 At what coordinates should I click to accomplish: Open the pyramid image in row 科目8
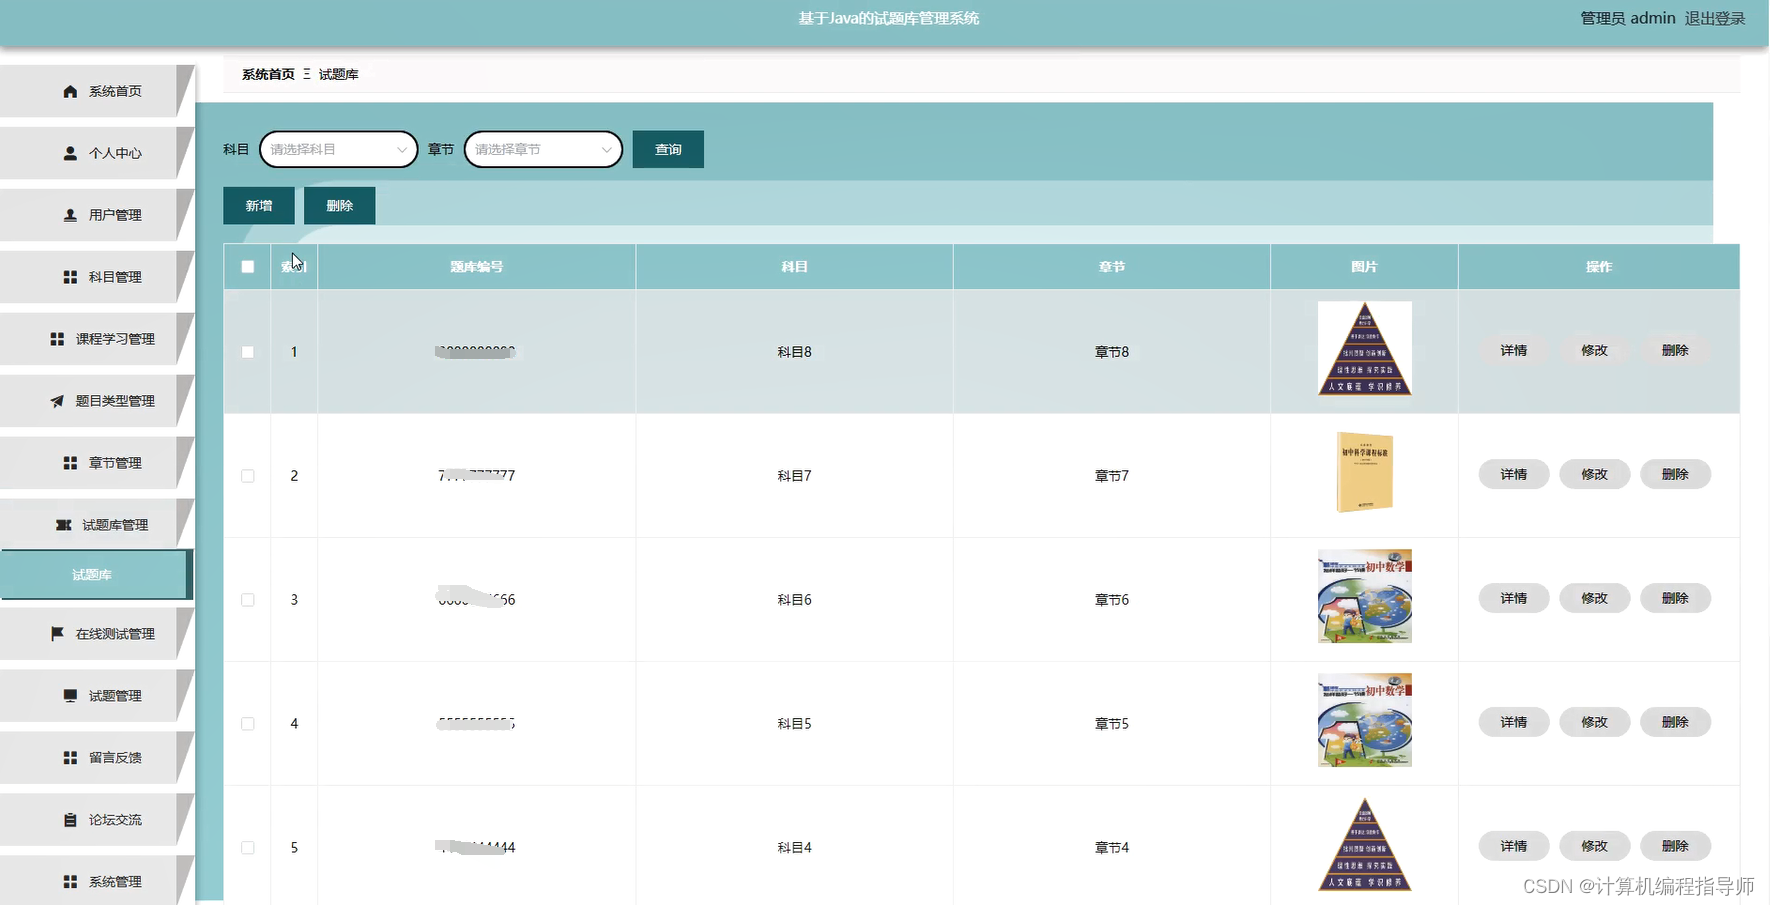click(x=1365, y=349)
